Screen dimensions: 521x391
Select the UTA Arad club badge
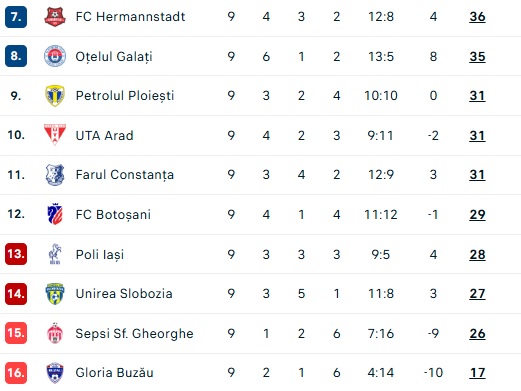click(55, 135)
